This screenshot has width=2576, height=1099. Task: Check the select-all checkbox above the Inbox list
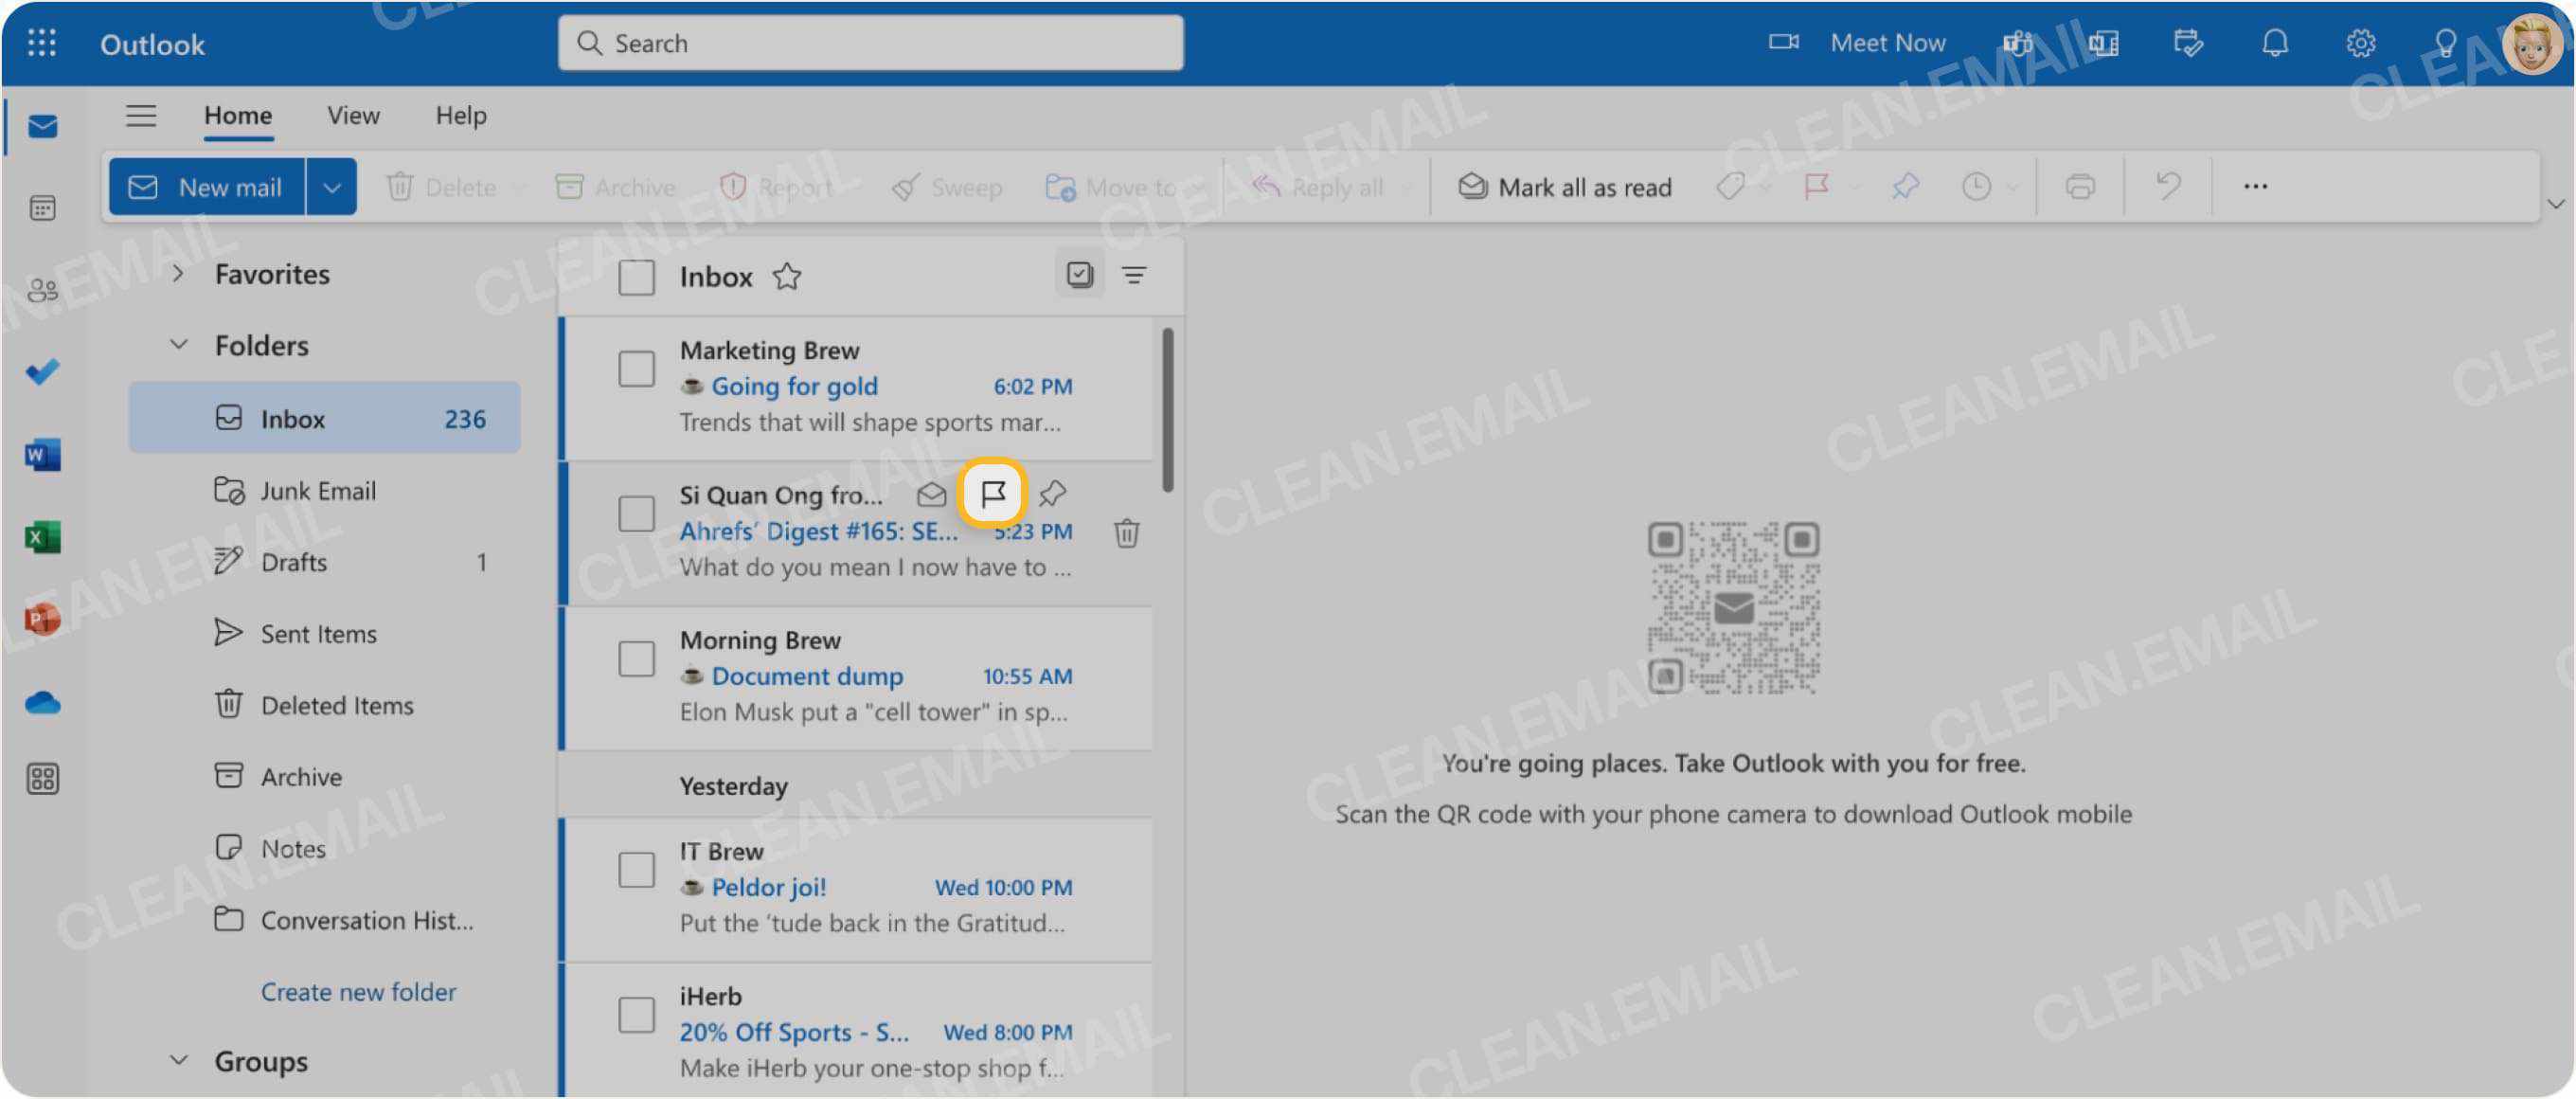click(636, 278)
